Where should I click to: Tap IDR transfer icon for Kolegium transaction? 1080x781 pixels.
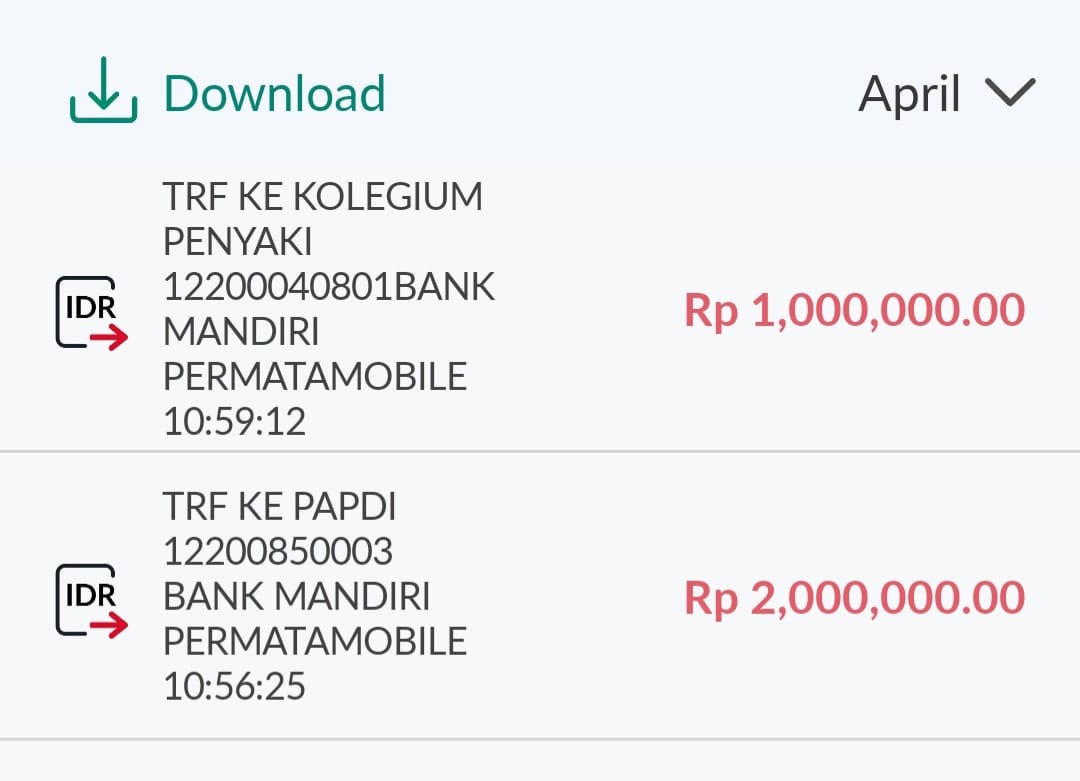tap(90, 312)
